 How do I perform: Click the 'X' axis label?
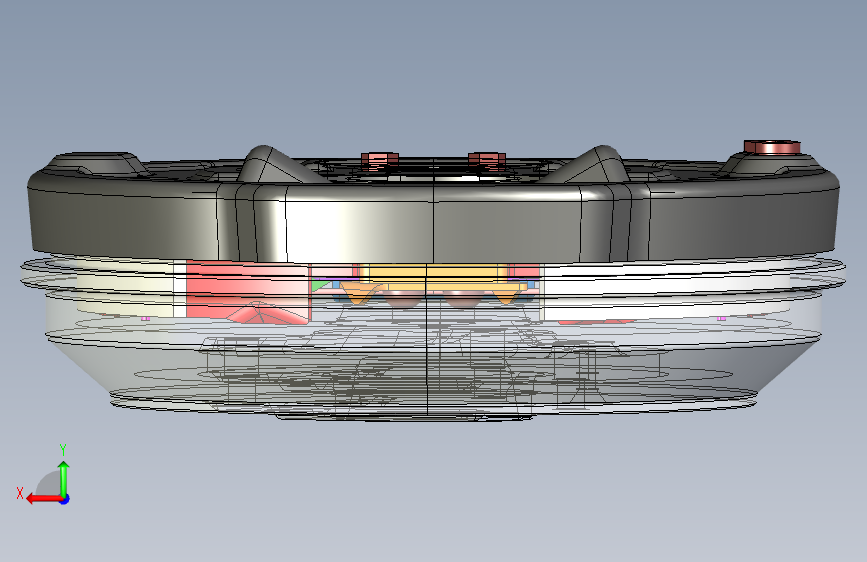(20, 493)
